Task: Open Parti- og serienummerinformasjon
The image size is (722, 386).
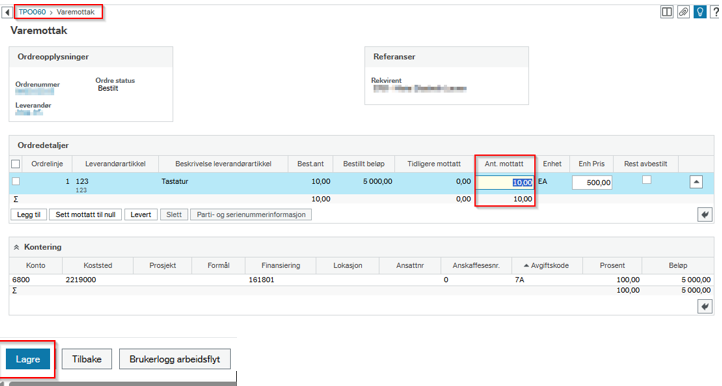Action: tap(251, 215)
